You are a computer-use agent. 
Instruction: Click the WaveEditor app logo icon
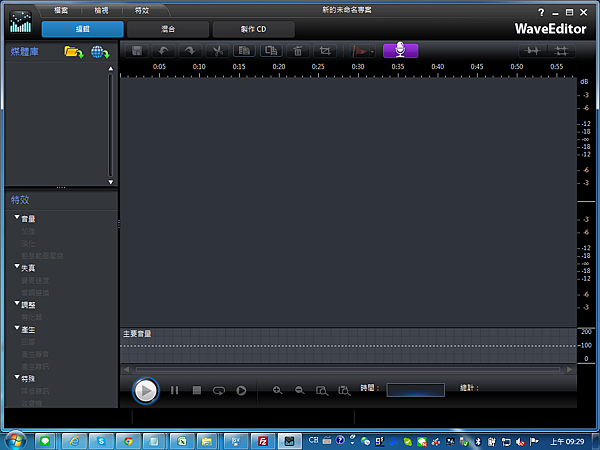[x=20, y=22]
